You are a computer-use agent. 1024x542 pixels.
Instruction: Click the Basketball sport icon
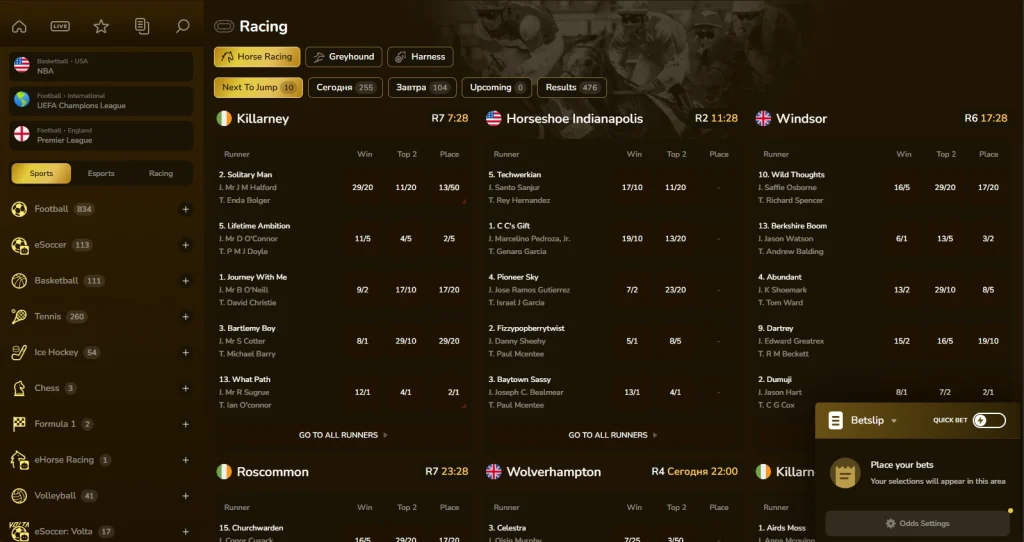pyautogui.click(x=20, y=281)
